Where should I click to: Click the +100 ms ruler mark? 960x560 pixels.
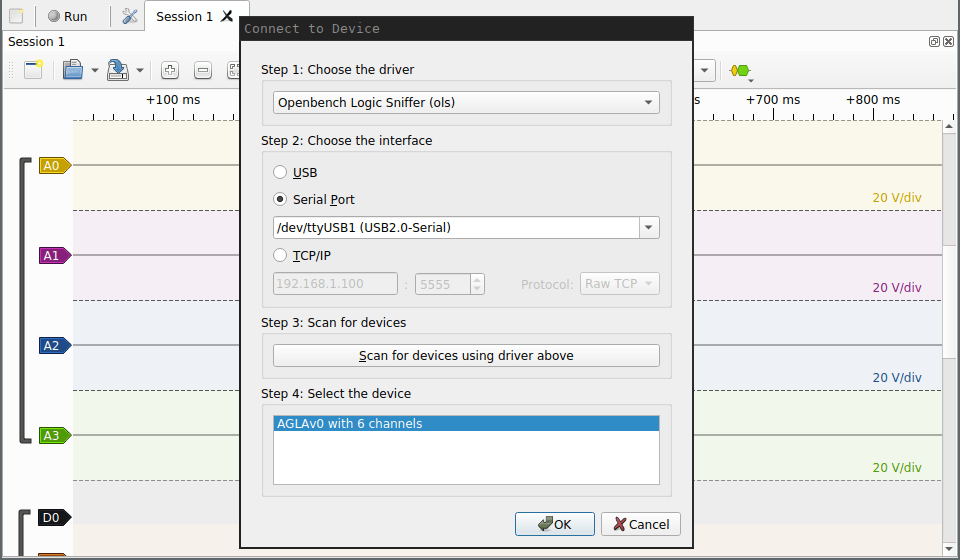pyautogui.click(x=173, y=100)
